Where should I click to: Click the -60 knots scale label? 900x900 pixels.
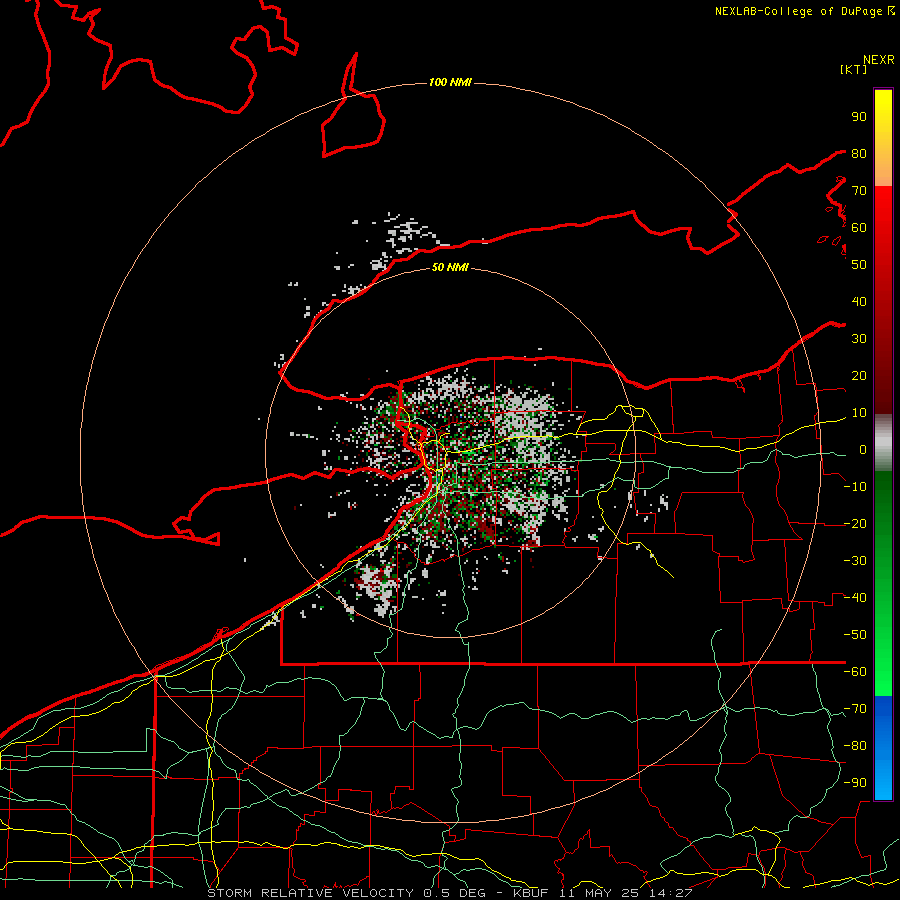(x=855, y=672)
